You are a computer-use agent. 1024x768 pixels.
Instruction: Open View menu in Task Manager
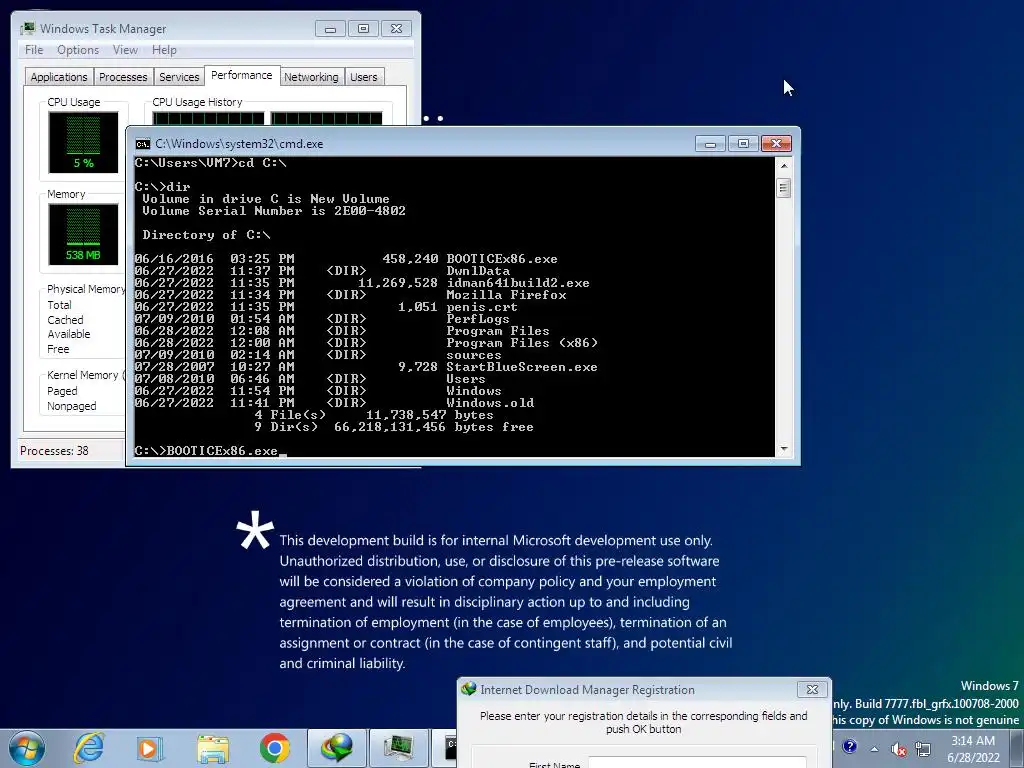[x=125, y=50]
